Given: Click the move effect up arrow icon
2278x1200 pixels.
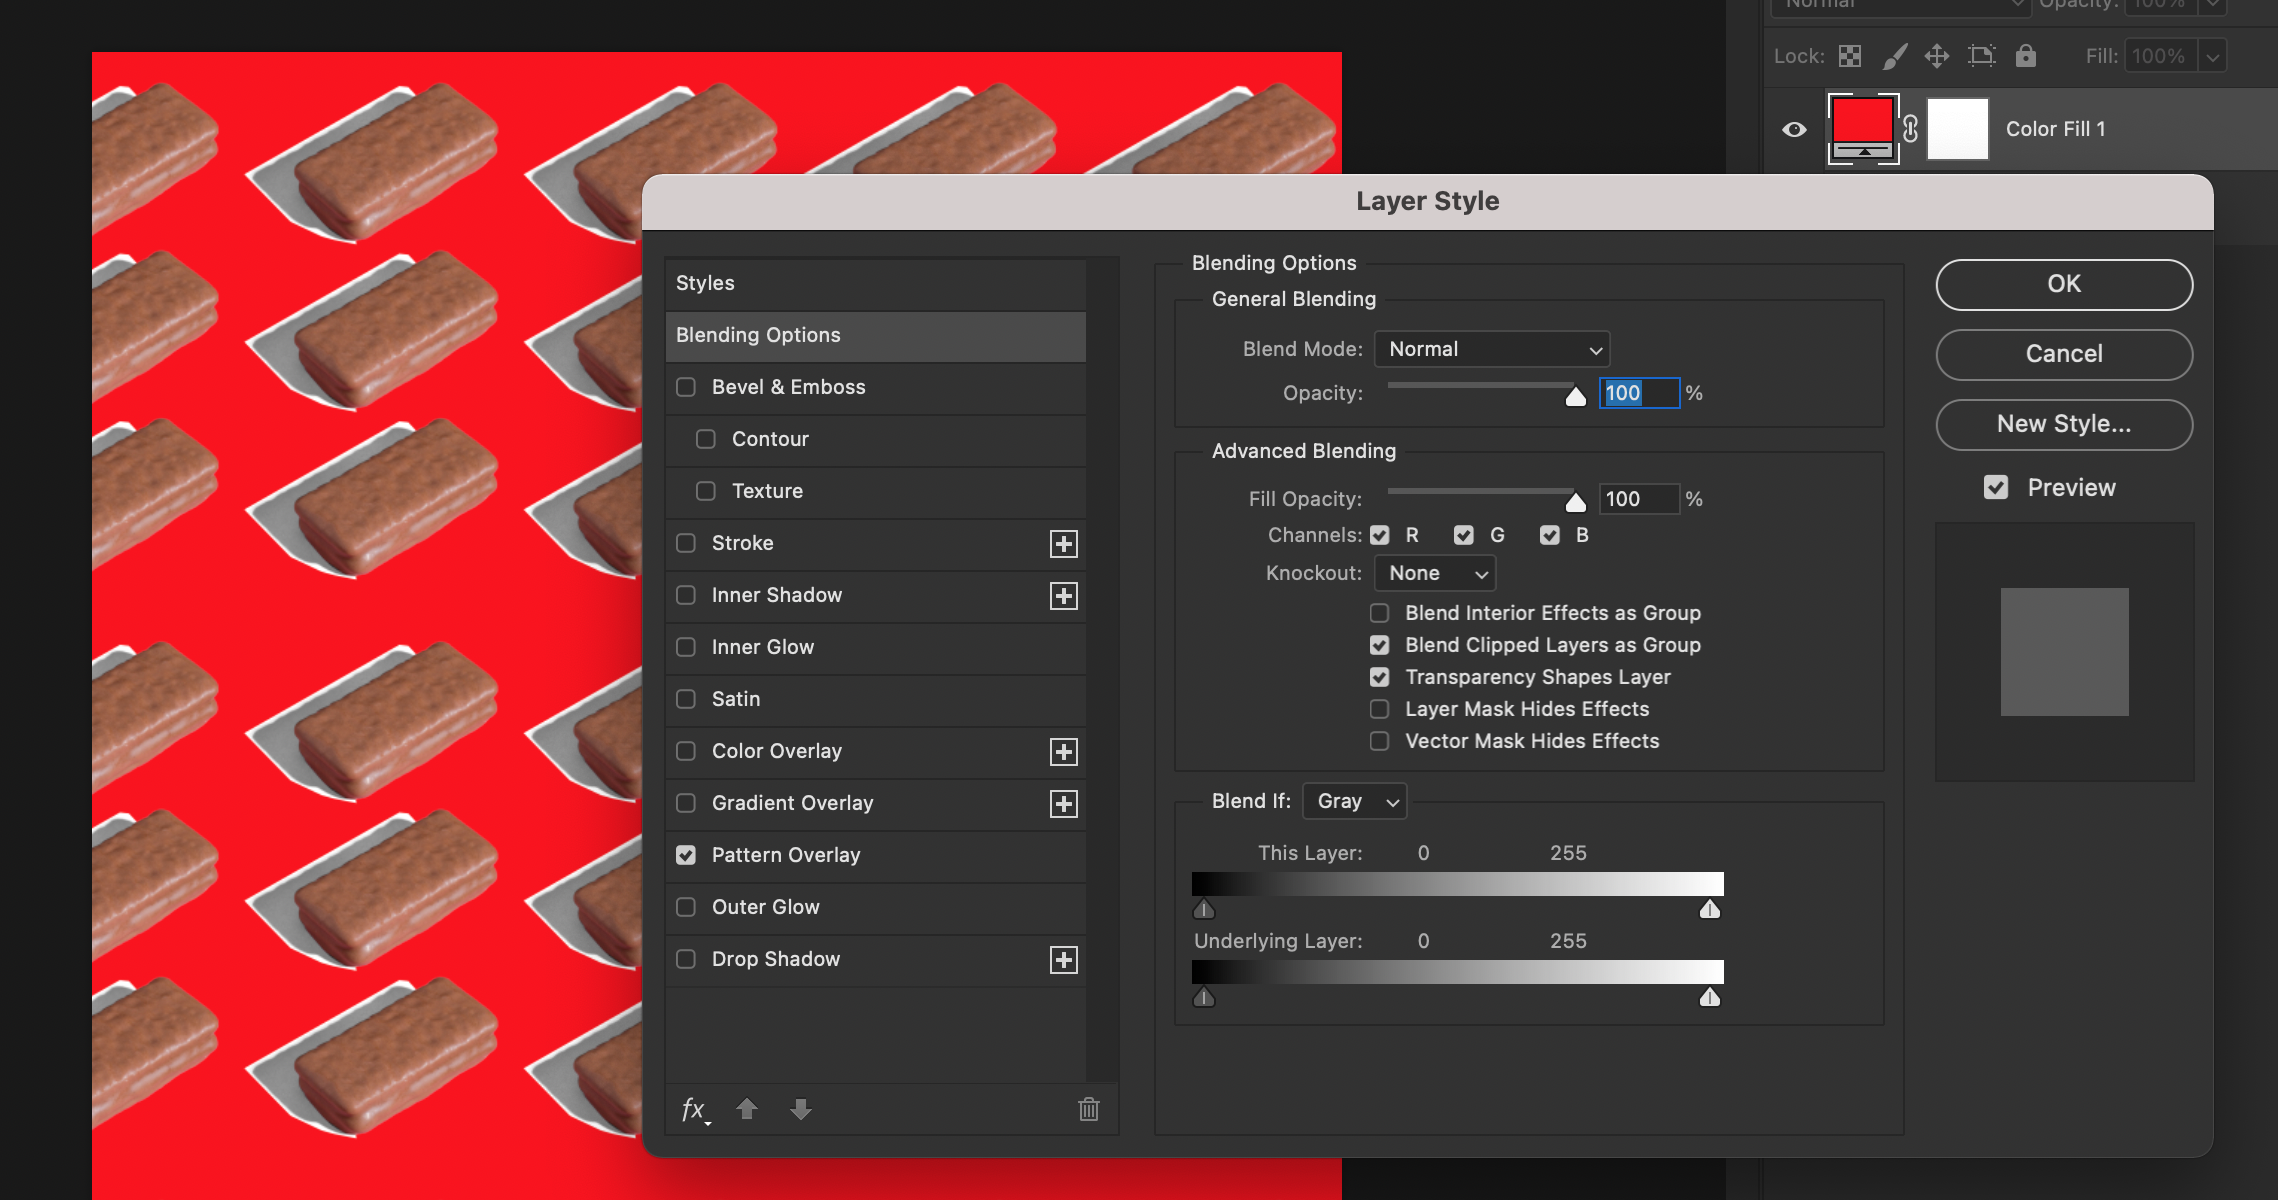Looking at the screenshot, I should (748, 1110).
